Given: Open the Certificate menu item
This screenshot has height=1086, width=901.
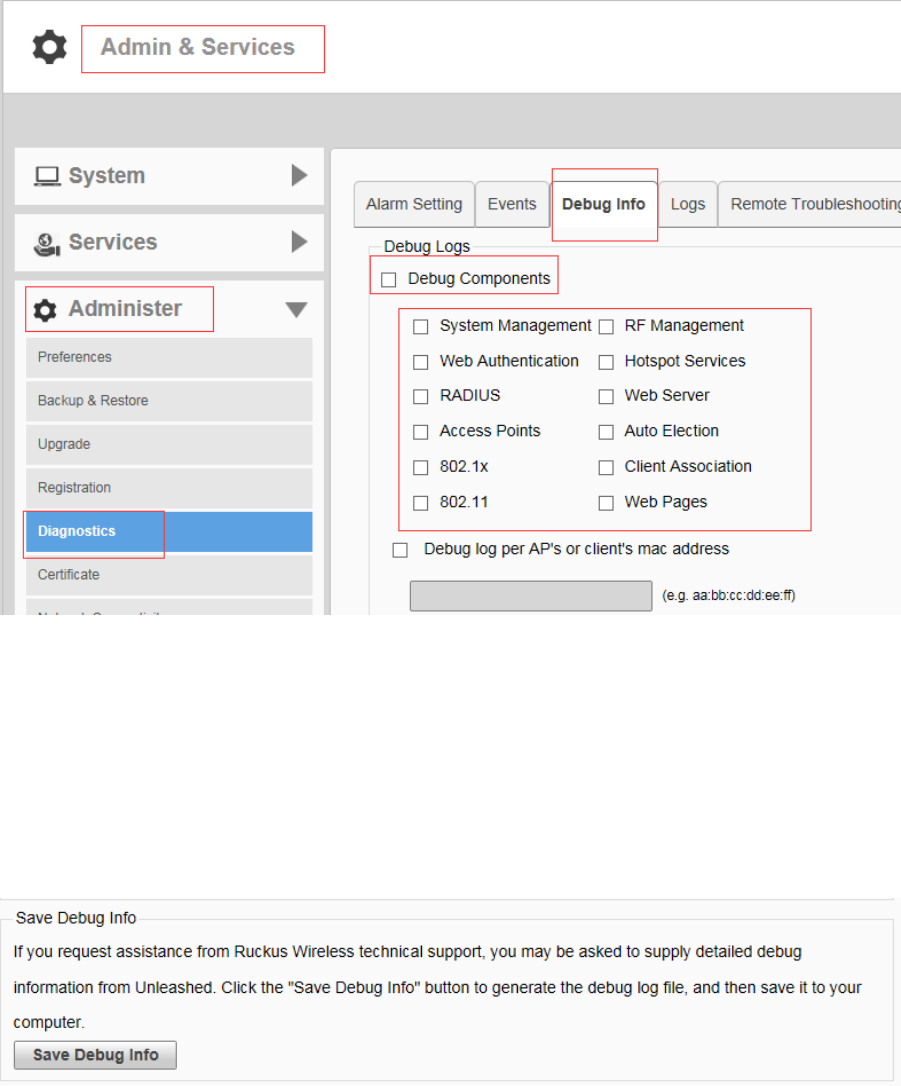Looking at the screenshot, I should tap(169, 575).
